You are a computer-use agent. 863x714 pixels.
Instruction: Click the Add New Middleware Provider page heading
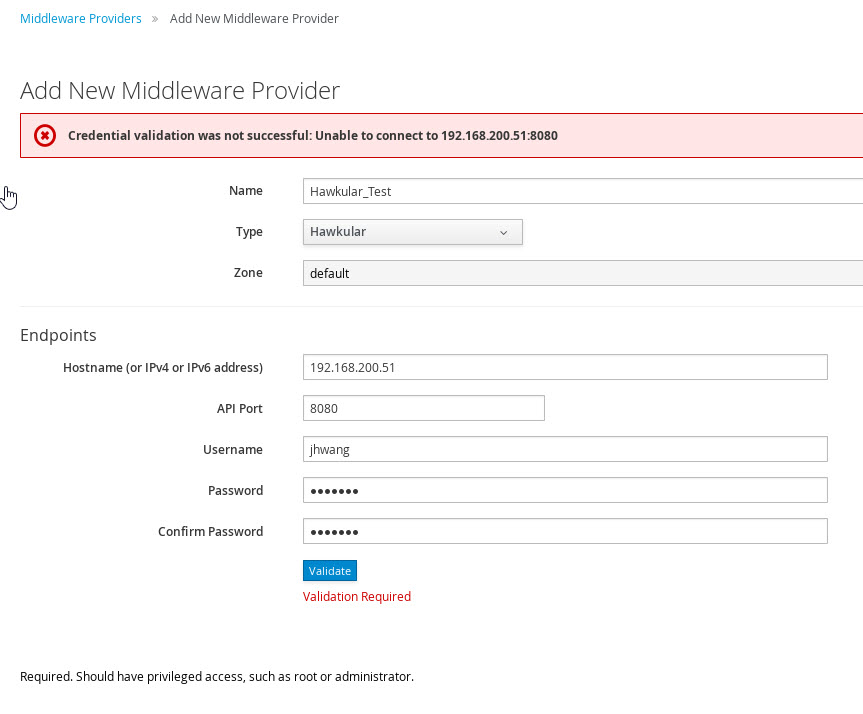coord(180,91)
